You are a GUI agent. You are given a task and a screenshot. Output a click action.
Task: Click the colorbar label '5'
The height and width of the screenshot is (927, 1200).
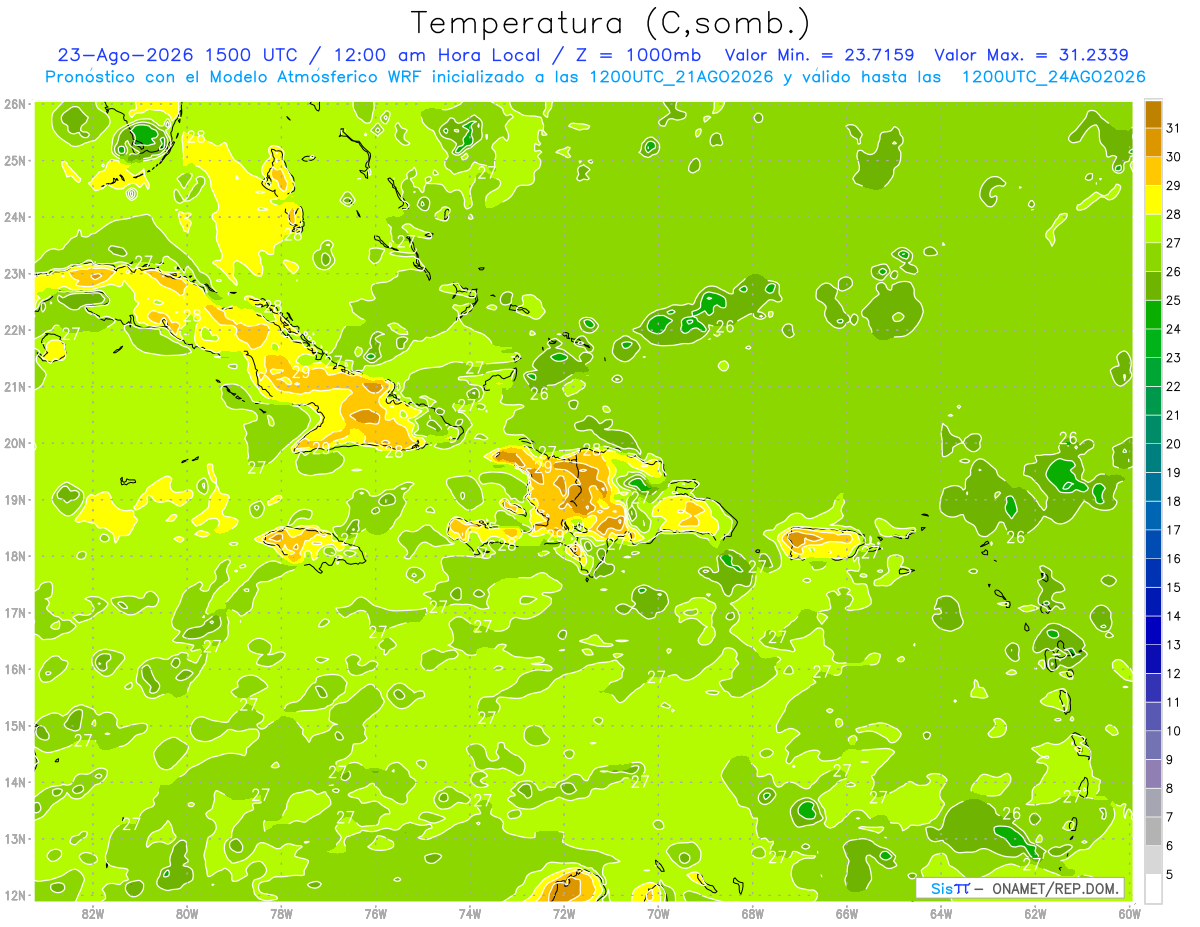pos(1171,874)
